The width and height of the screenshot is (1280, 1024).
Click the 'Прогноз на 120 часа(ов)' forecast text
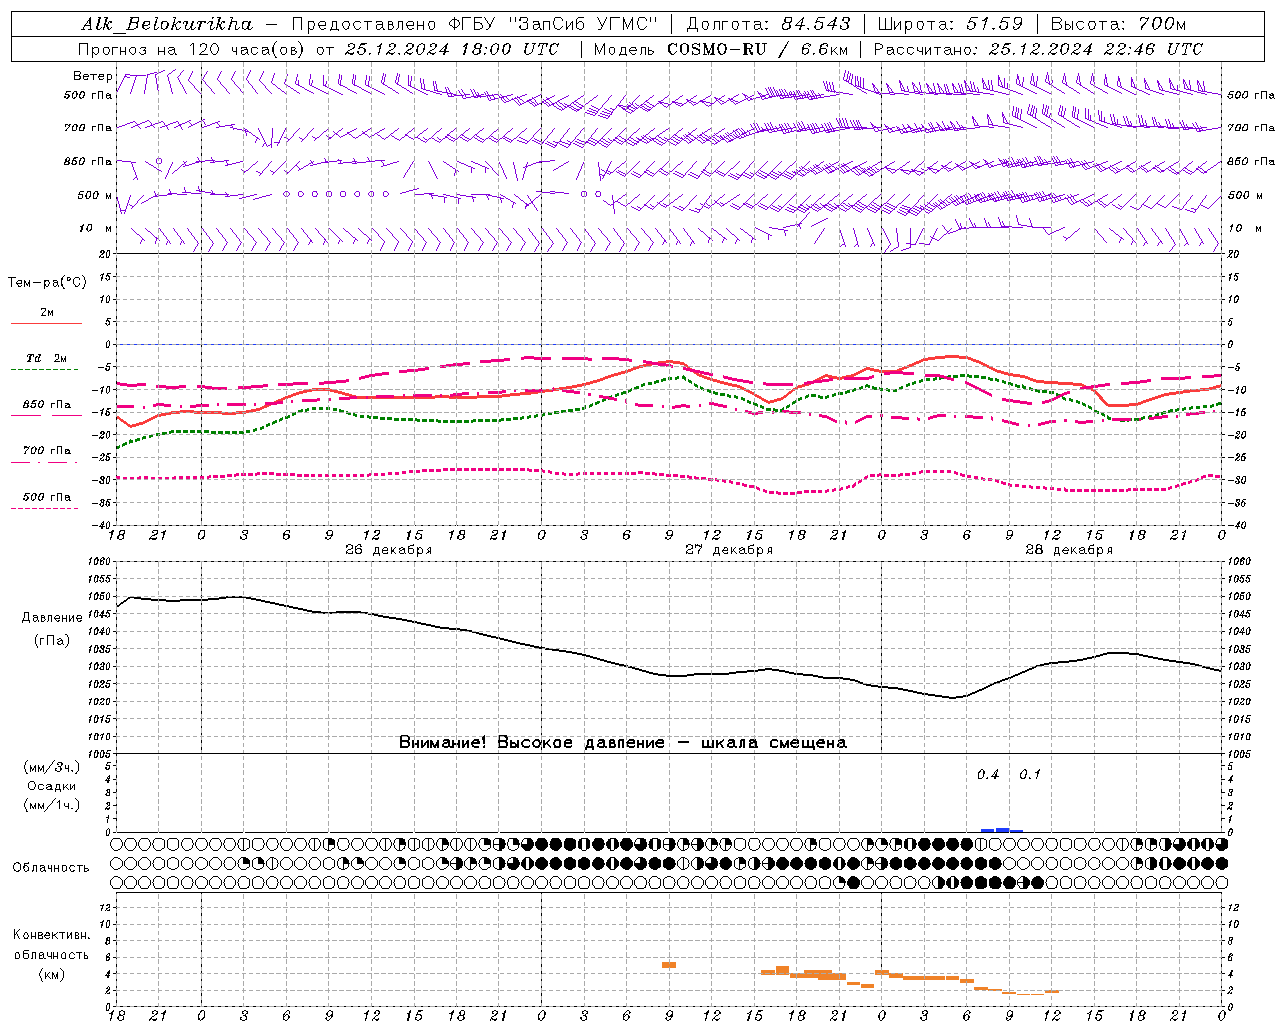pyautogui.click(x=192, y=49)
